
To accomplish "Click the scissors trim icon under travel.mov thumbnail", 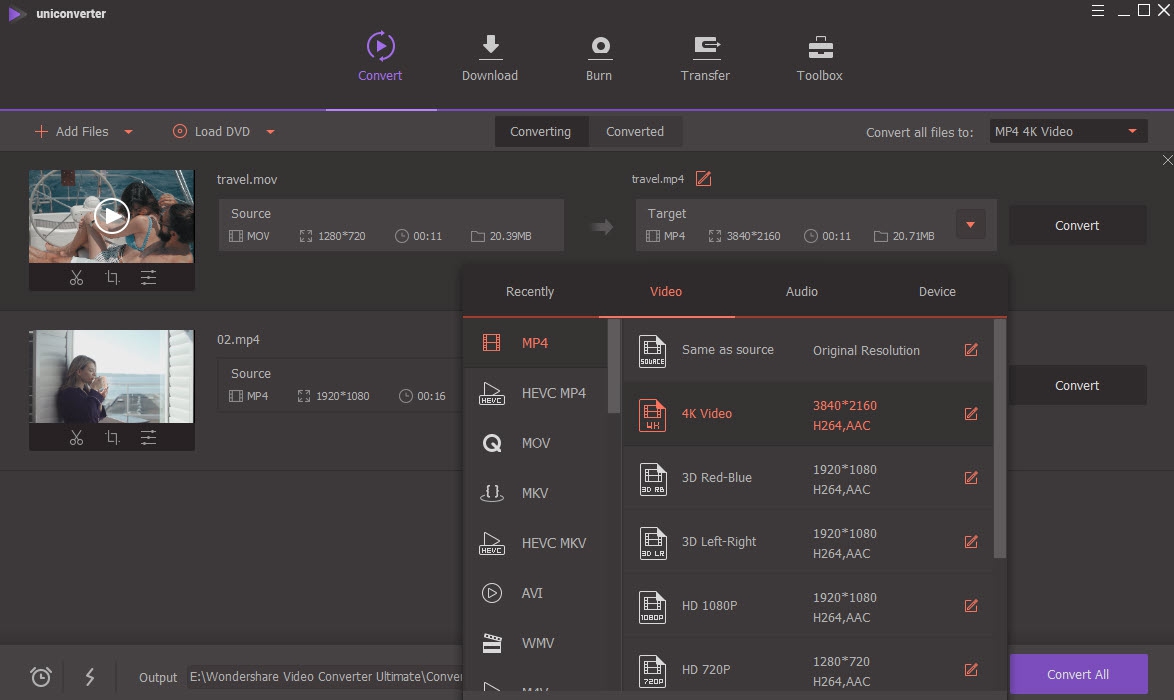I will point(76,278).
